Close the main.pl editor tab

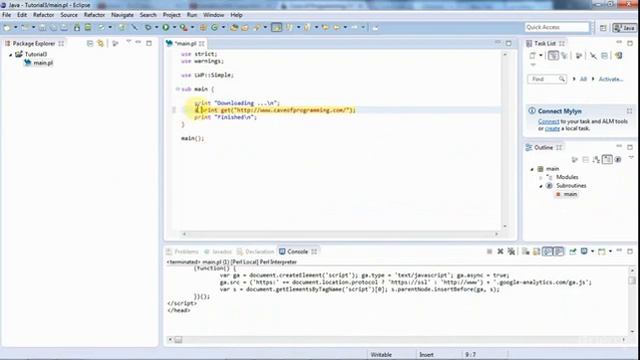tap(202, 43)
